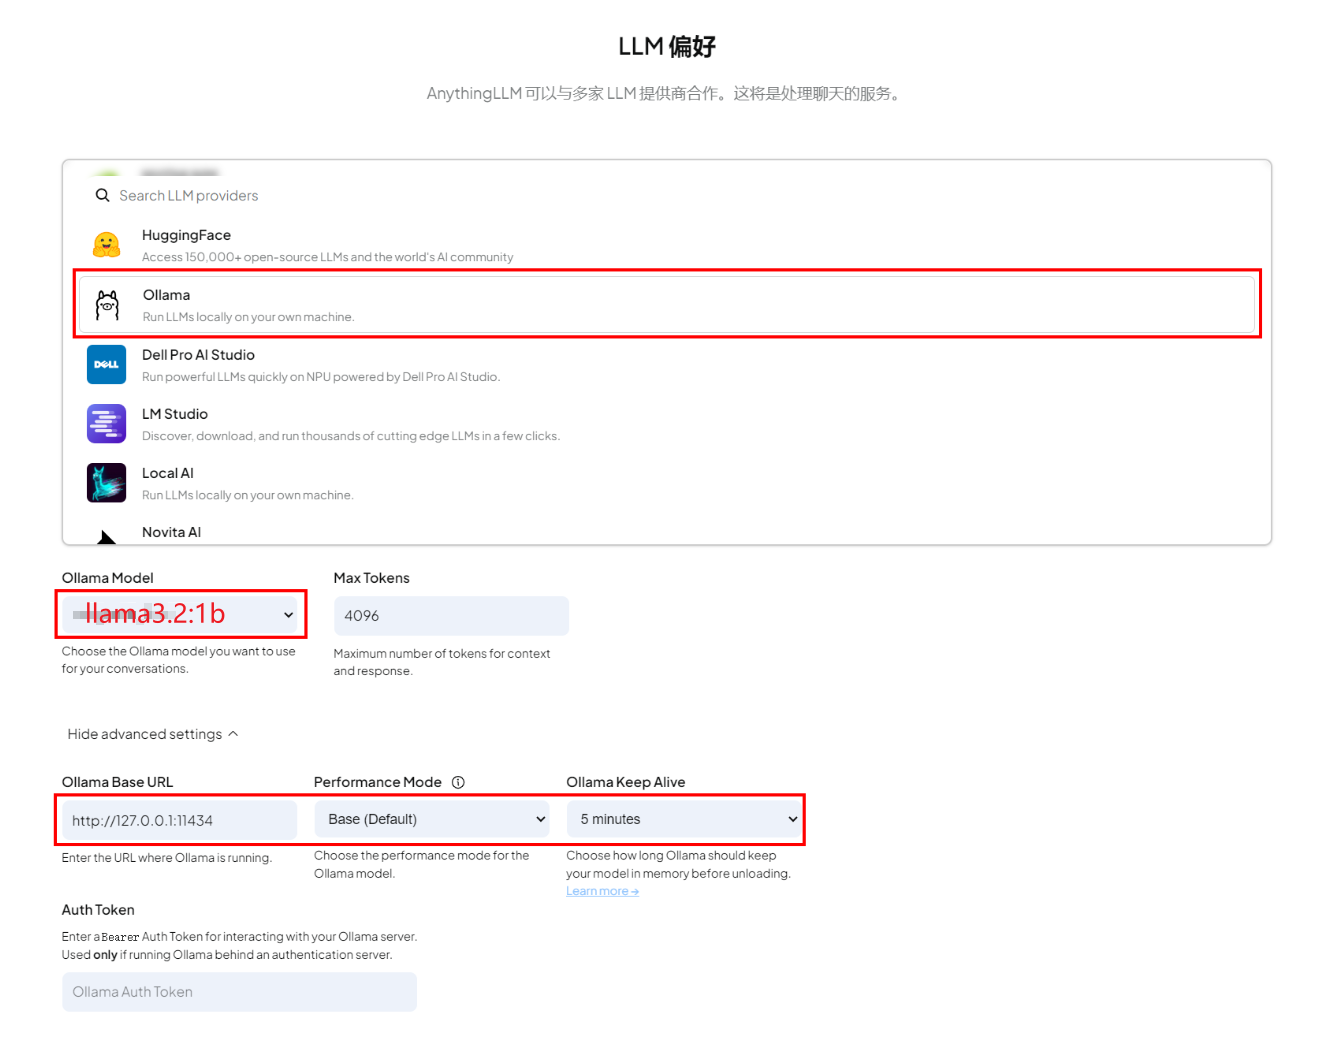This screenshot has width=1325, height=1058.
Task: Select the Ollama provider entry
Action: 667,304
